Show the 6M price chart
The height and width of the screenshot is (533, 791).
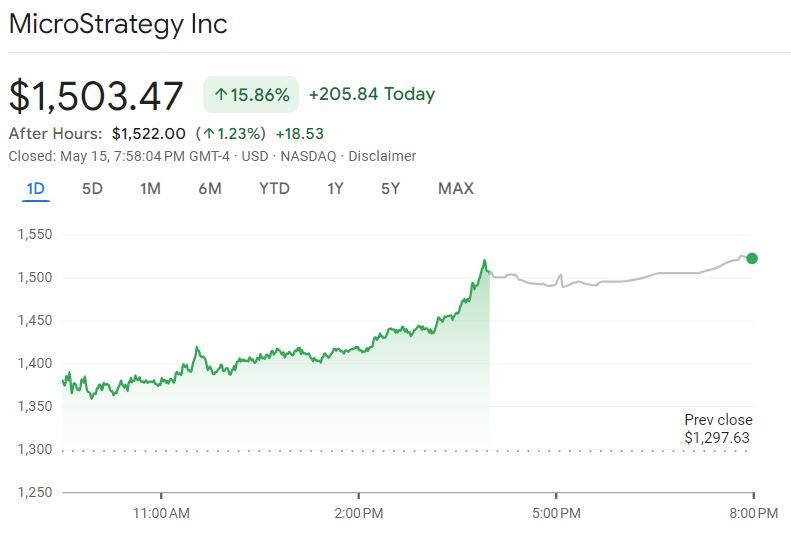209,189
